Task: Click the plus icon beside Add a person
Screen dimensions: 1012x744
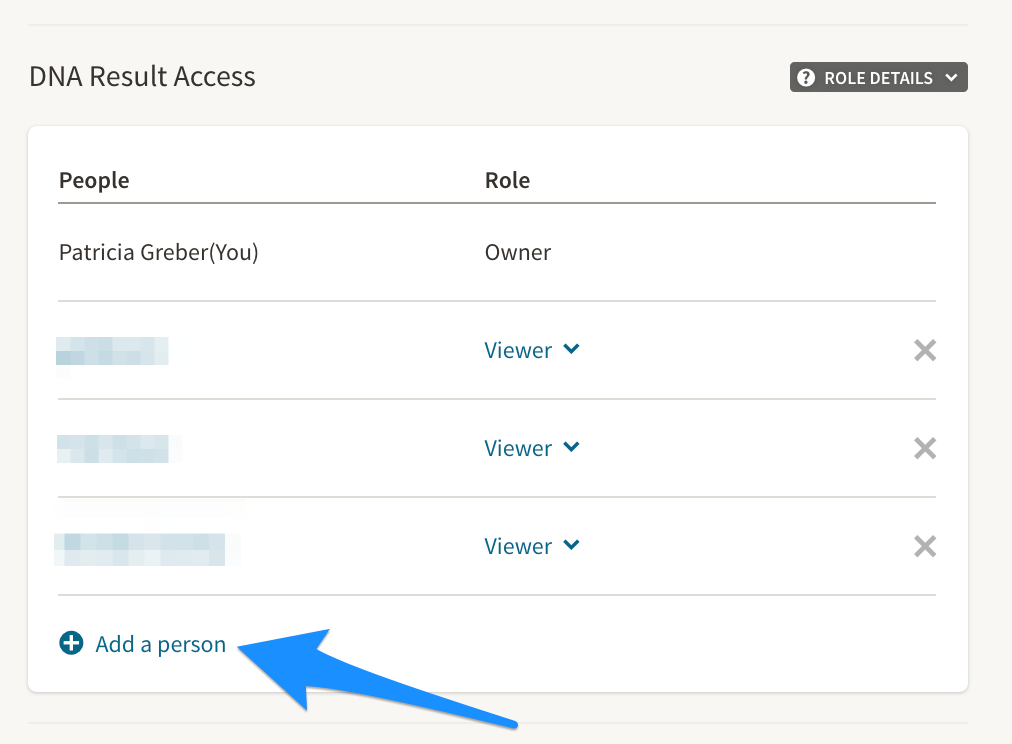Action: tap(71, 644)
